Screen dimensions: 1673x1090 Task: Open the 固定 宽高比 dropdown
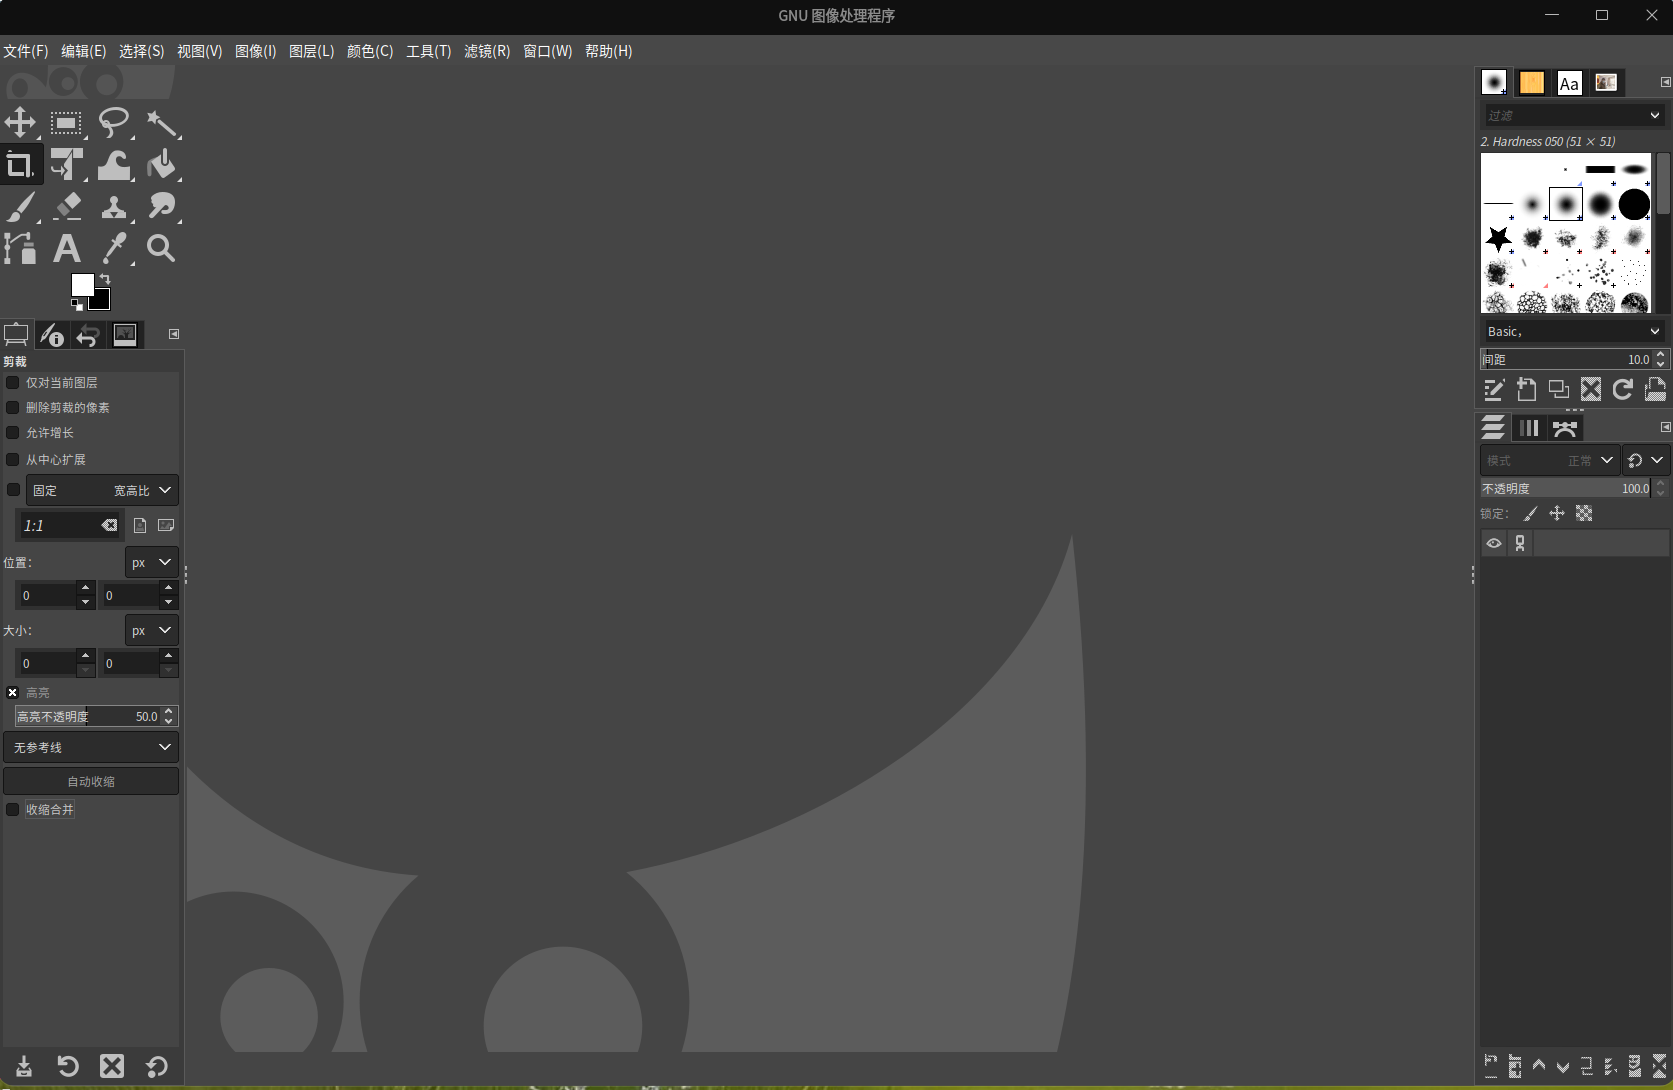[x=102, y=490]
